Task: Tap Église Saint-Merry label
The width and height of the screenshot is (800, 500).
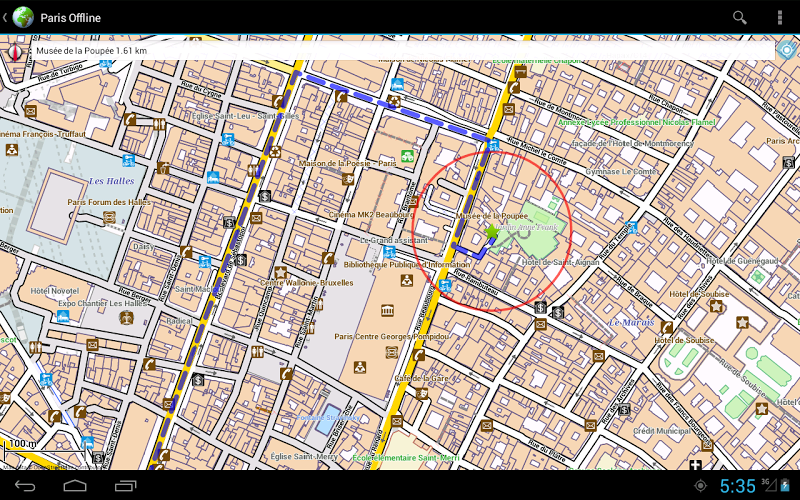Action: (304, 456)
